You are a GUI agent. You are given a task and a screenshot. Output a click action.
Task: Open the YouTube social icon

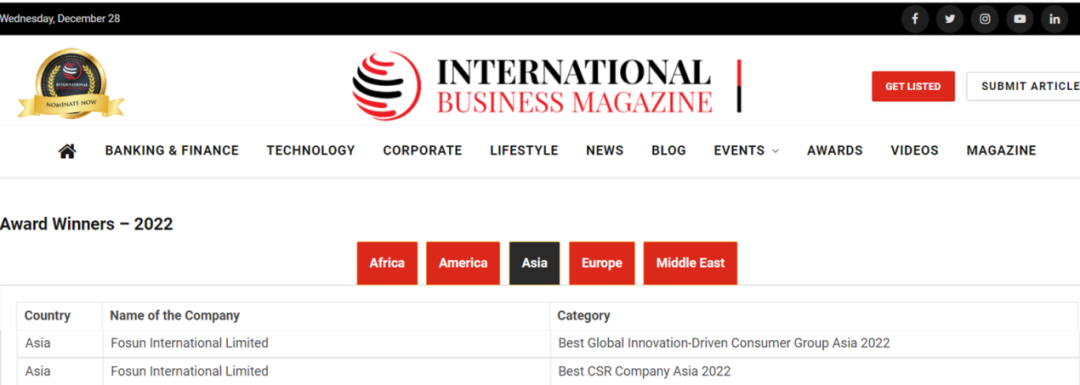point(1019,19)
